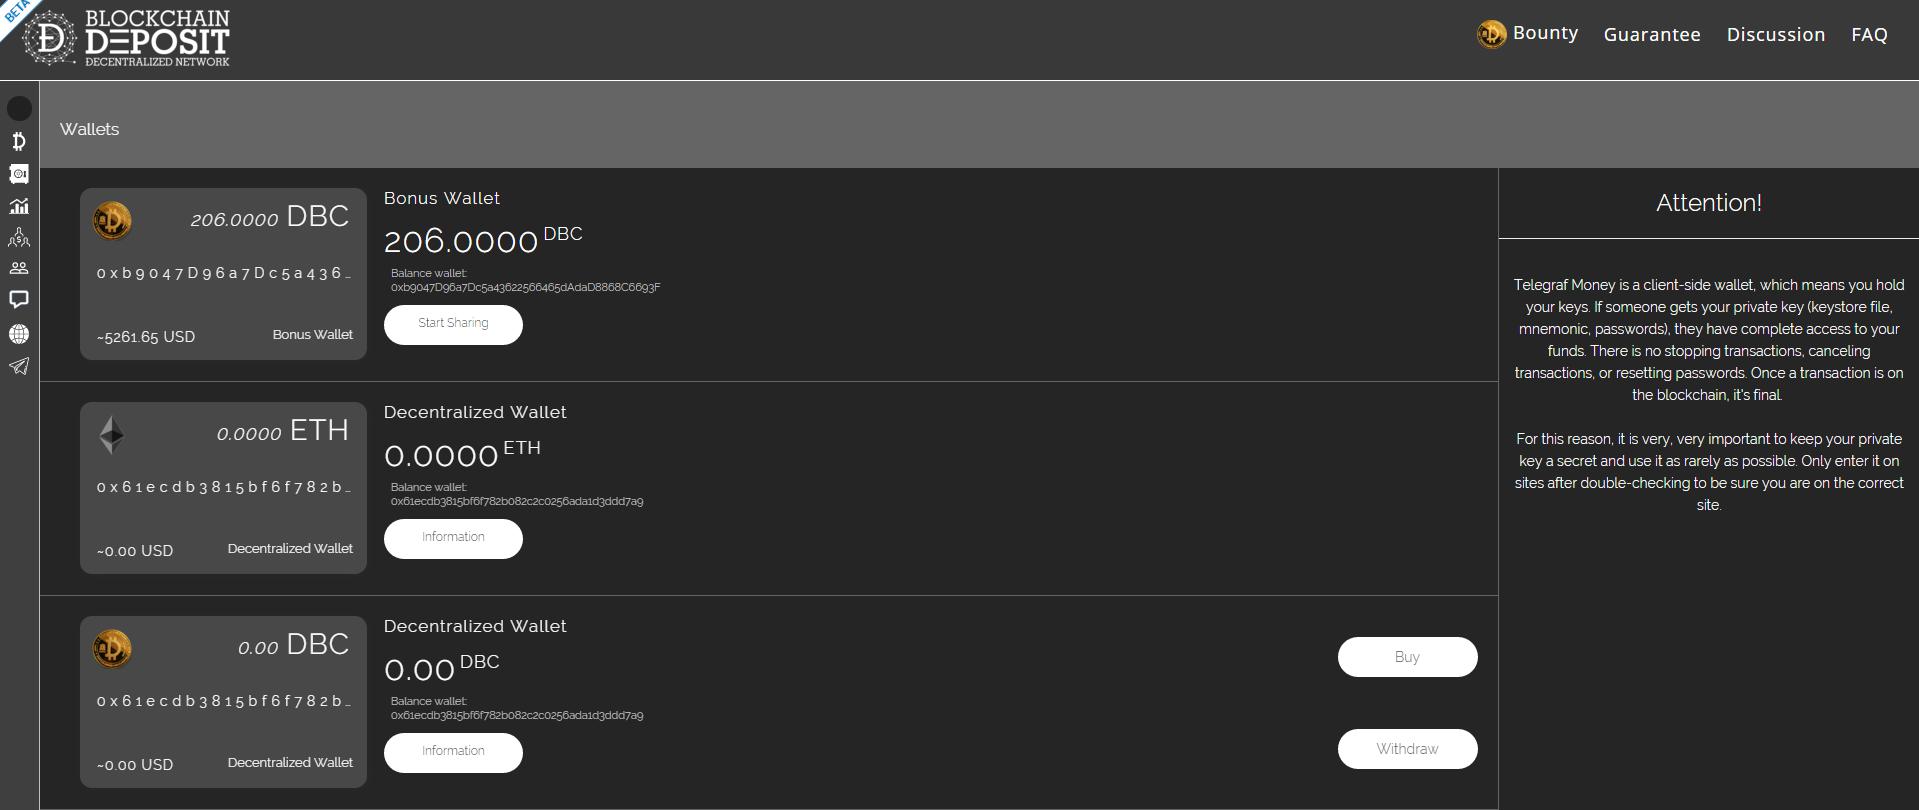Open the Discussion menu link
Screen dimensions: 1919x810
click(x=1775, y=35)
